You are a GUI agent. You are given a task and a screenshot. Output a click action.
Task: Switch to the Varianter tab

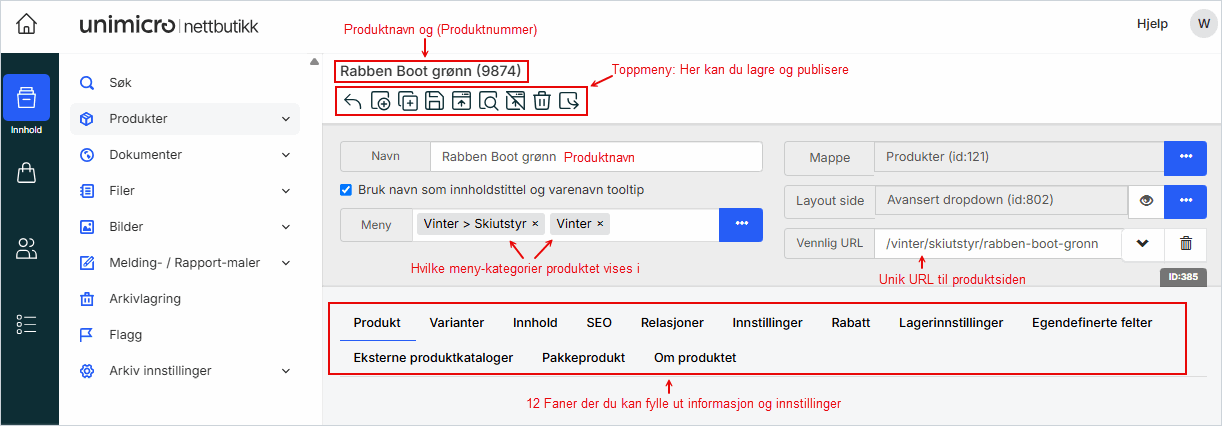tap(457, 323)
